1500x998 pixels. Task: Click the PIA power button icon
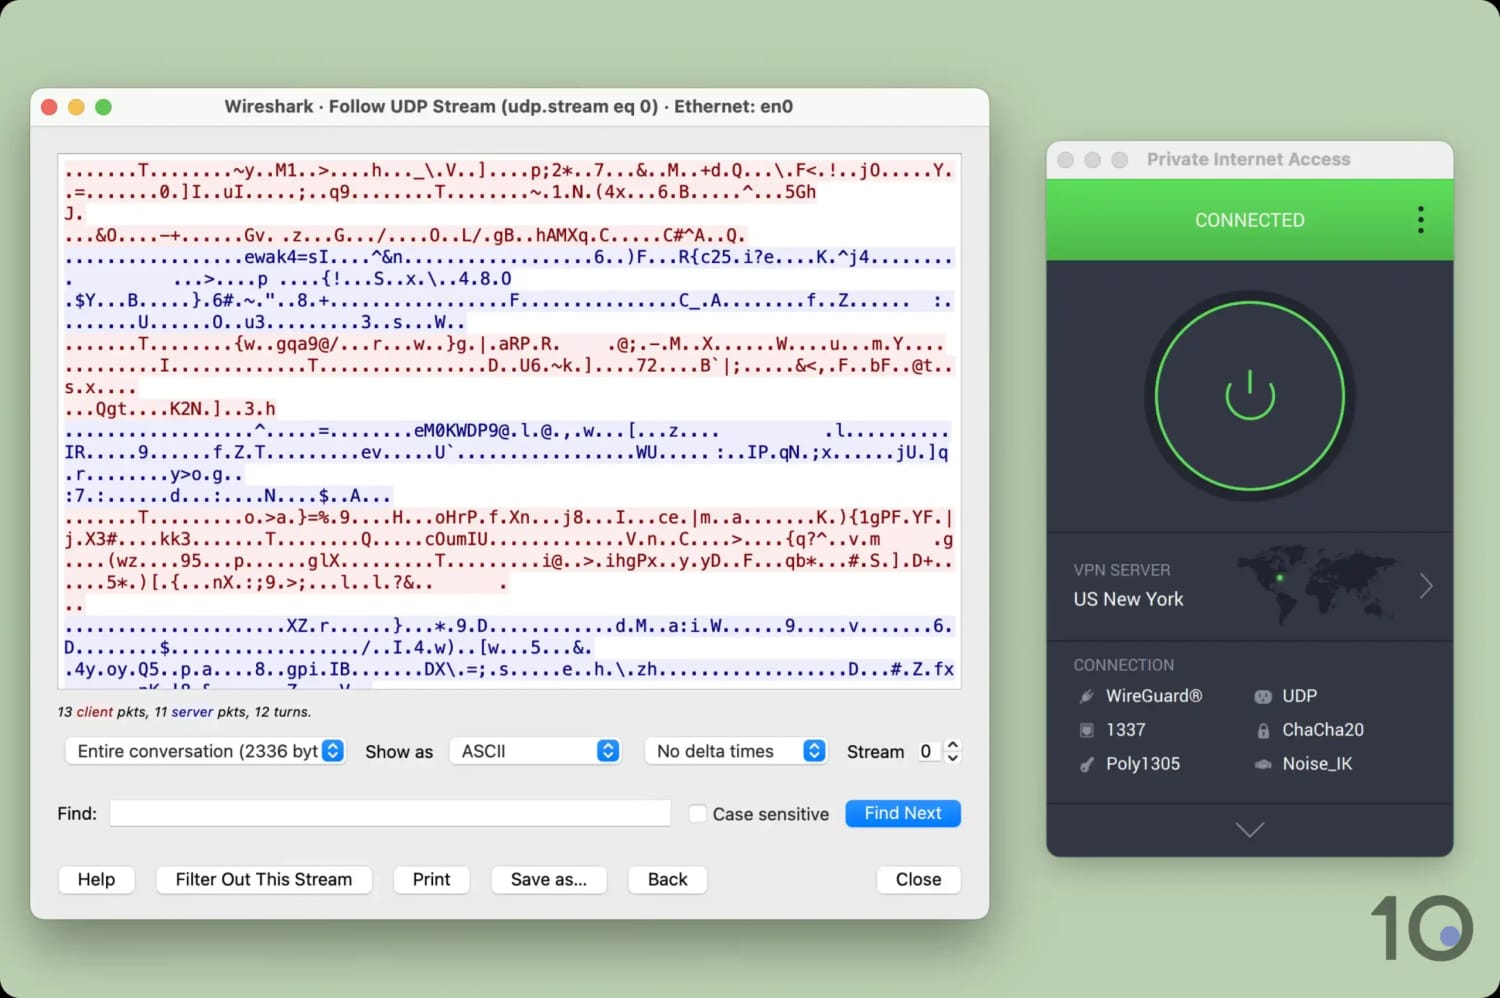[1249, 395]
